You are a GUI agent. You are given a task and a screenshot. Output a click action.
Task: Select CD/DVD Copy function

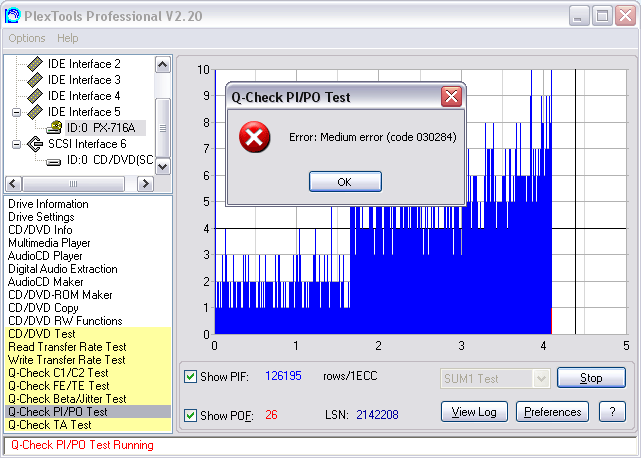[x=43, y=308]
